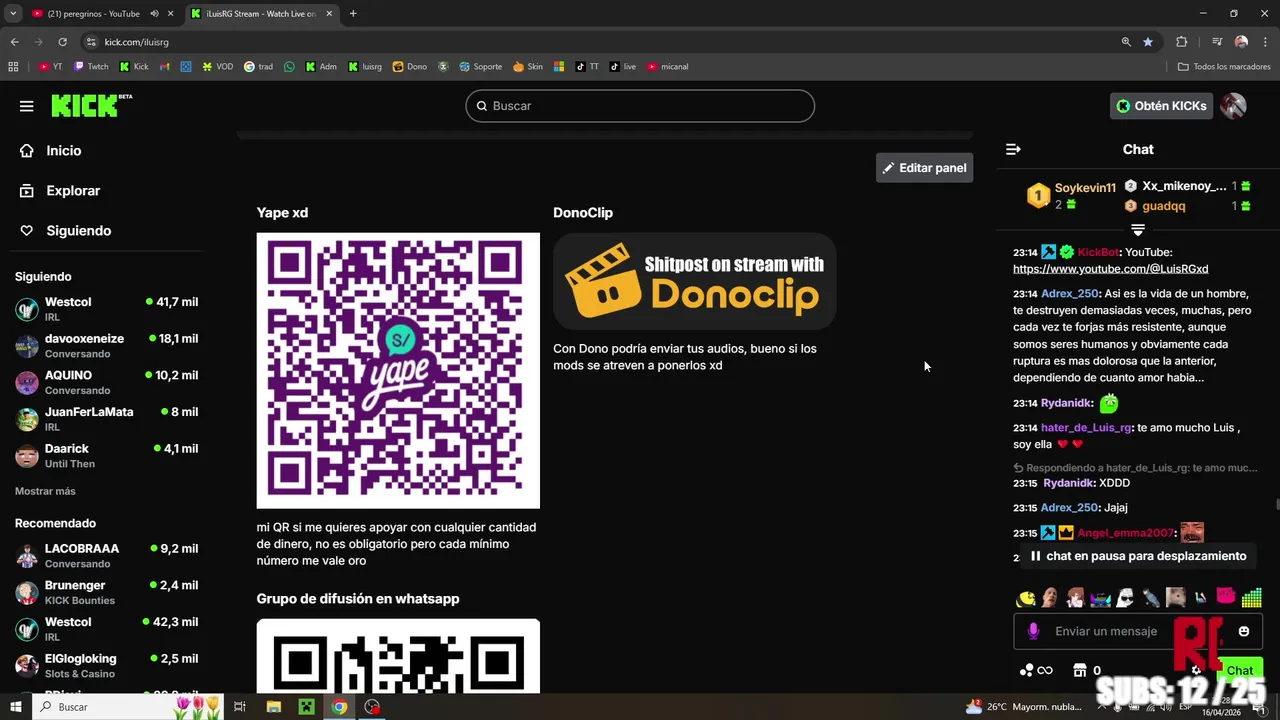Open davooxeneize channel in Siguiendo
Screen dimensions: 1280x720
(106, 345)
